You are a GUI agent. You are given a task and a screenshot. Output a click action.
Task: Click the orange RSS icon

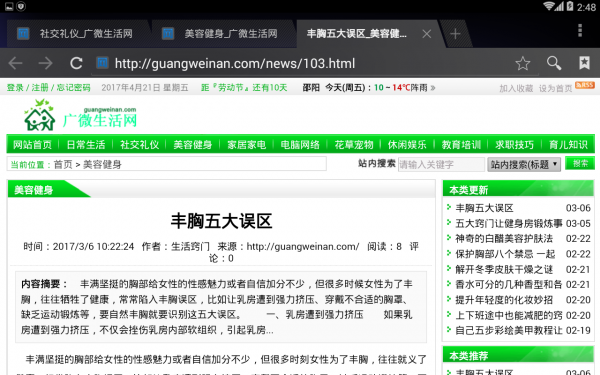coord(585,85)
